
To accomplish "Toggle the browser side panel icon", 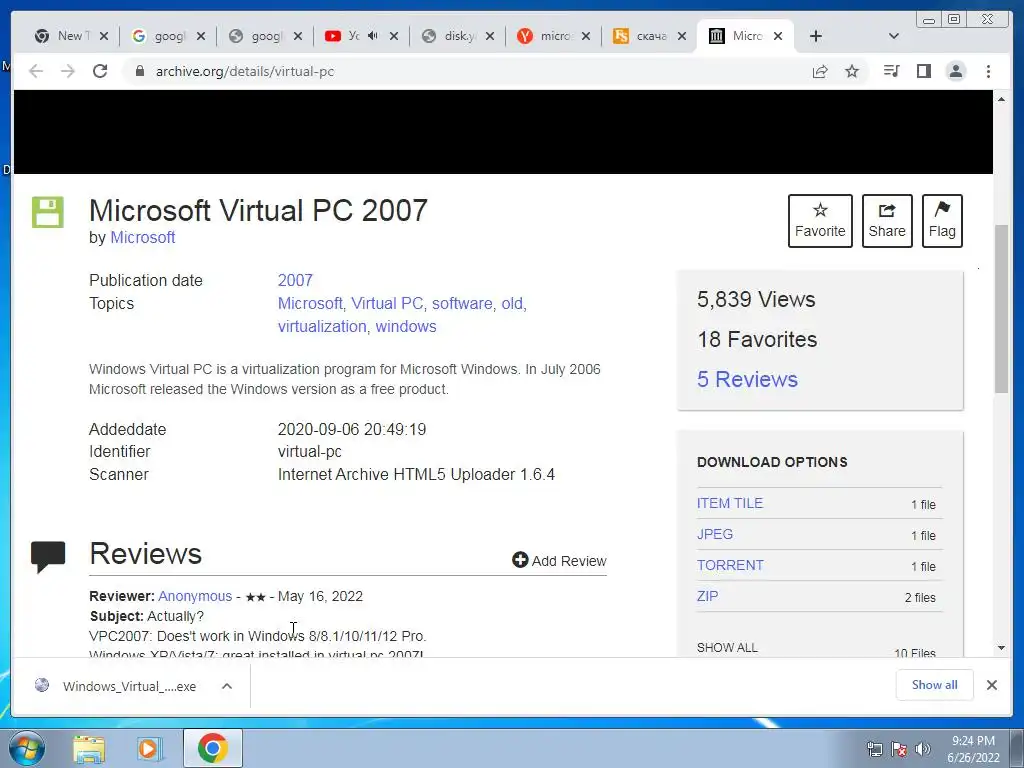I will pyautogui.click(x=923, y=71).
